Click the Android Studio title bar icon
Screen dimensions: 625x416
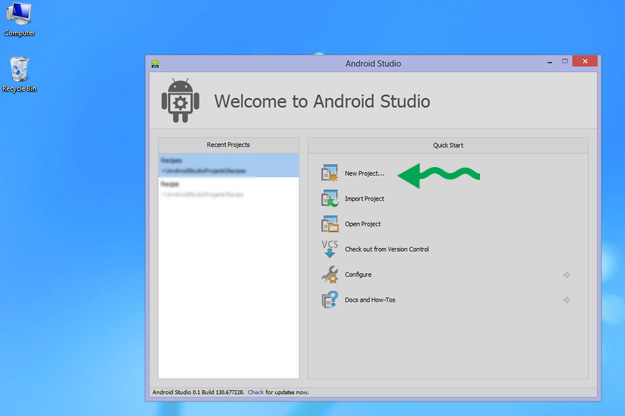click(x=155, y=64)
